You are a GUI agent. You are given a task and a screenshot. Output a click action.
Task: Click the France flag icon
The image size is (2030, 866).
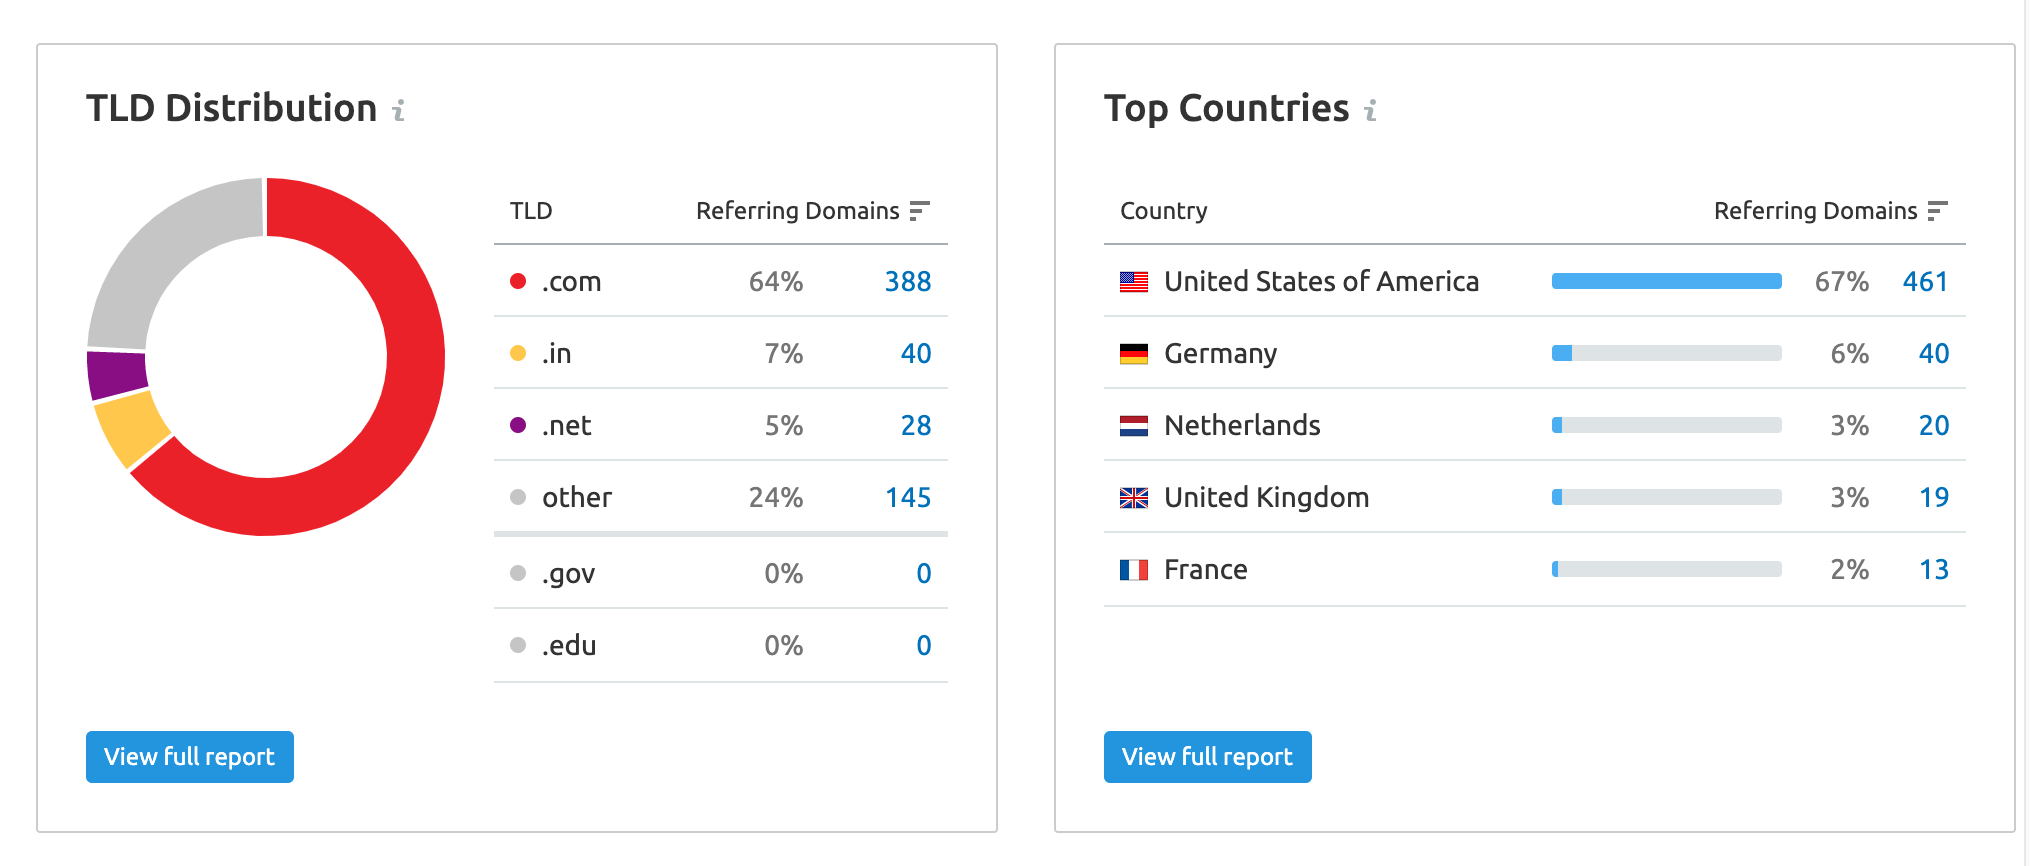(1134, 570)
